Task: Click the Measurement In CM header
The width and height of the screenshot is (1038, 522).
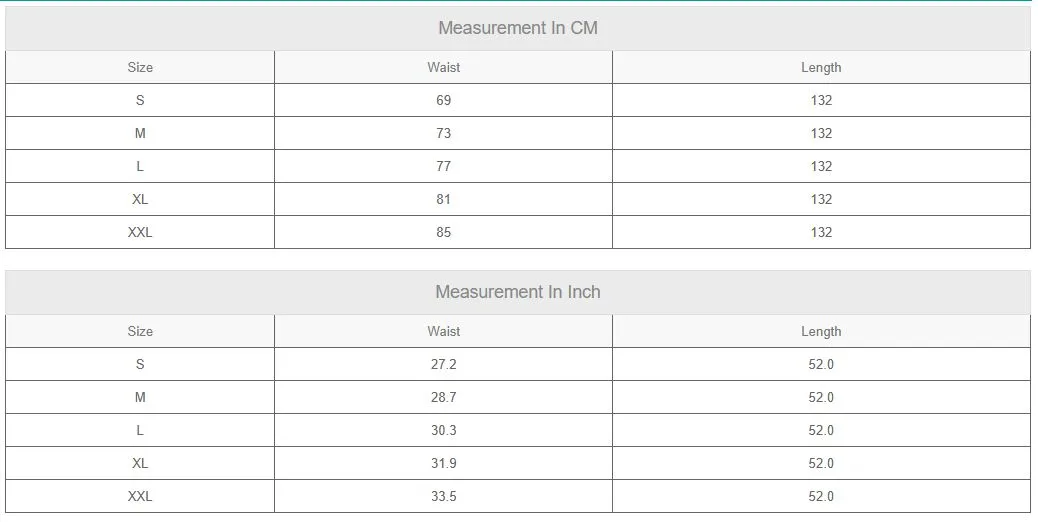Action: (517, 28)
